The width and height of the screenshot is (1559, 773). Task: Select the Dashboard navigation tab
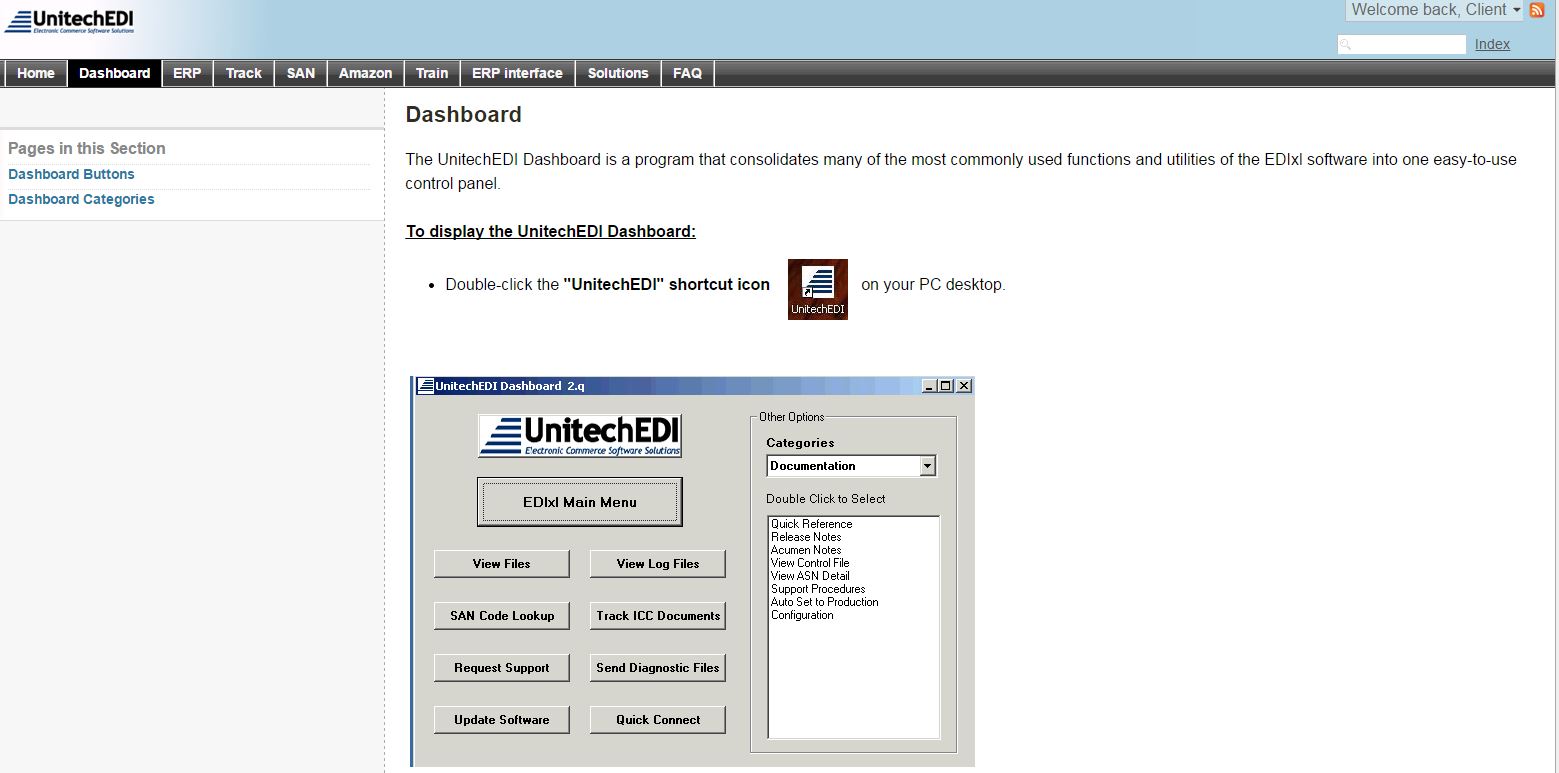[x=115, y=73]
